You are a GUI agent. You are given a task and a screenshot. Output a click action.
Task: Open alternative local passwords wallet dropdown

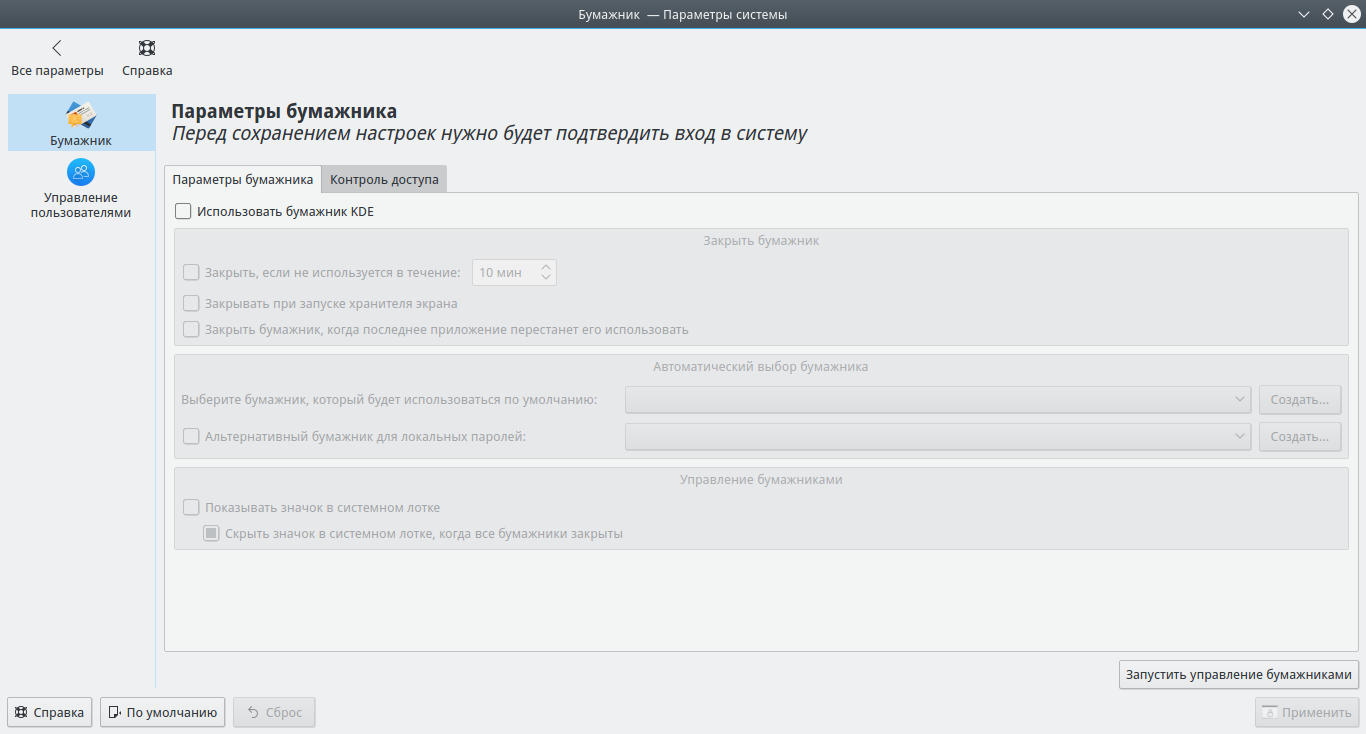pos(938,436)
